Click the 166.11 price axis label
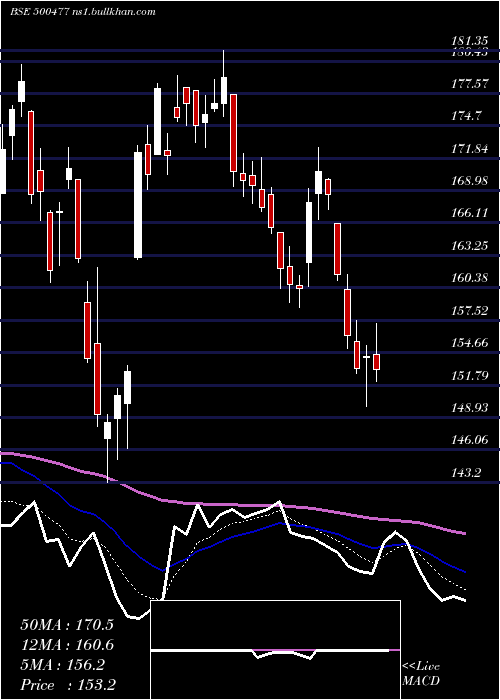 point(469,213)
